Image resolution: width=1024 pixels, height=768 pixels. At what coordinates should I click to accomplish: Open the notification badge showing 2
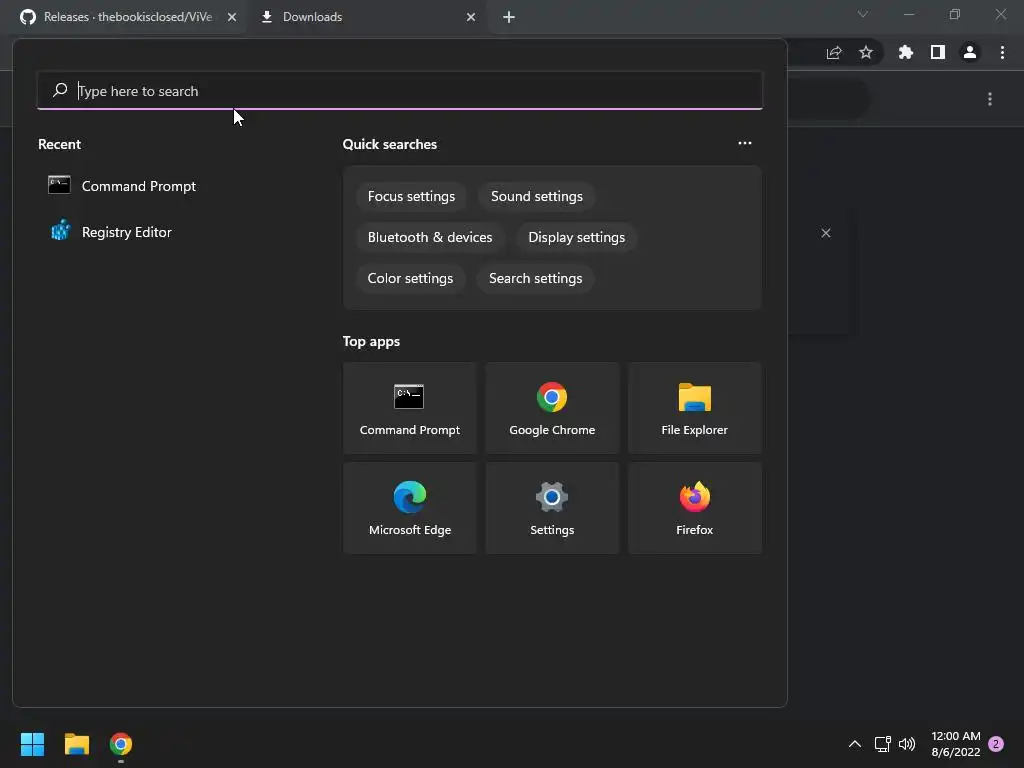(x=996, y=744)
